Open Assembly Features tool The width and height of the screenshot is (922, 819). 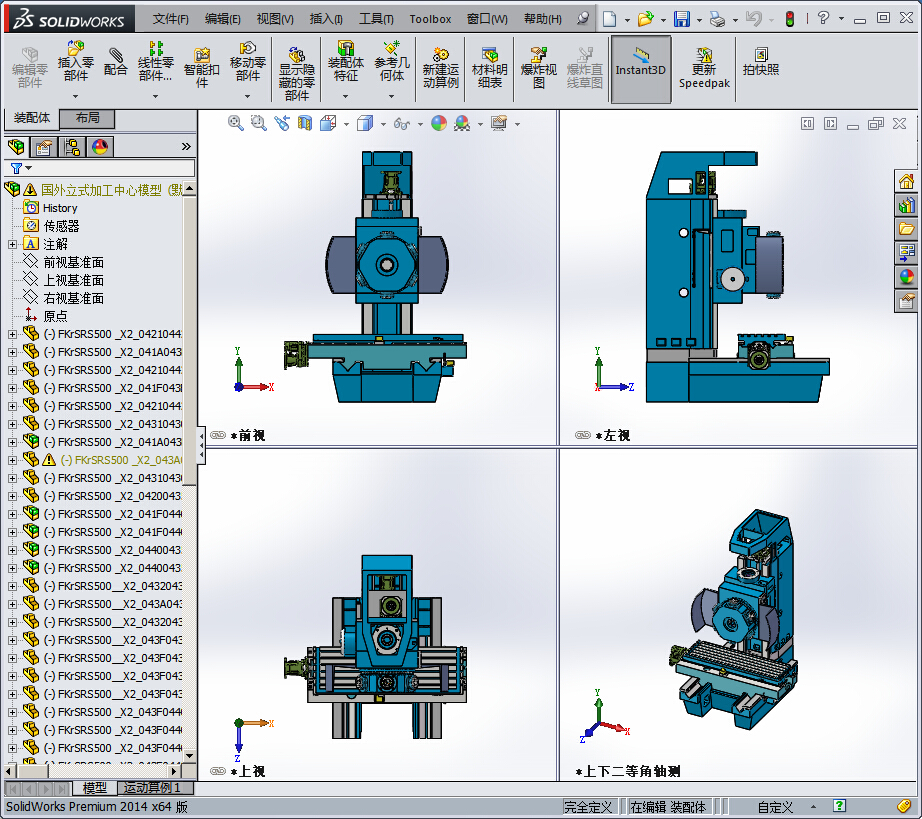[x=345, y=62]
